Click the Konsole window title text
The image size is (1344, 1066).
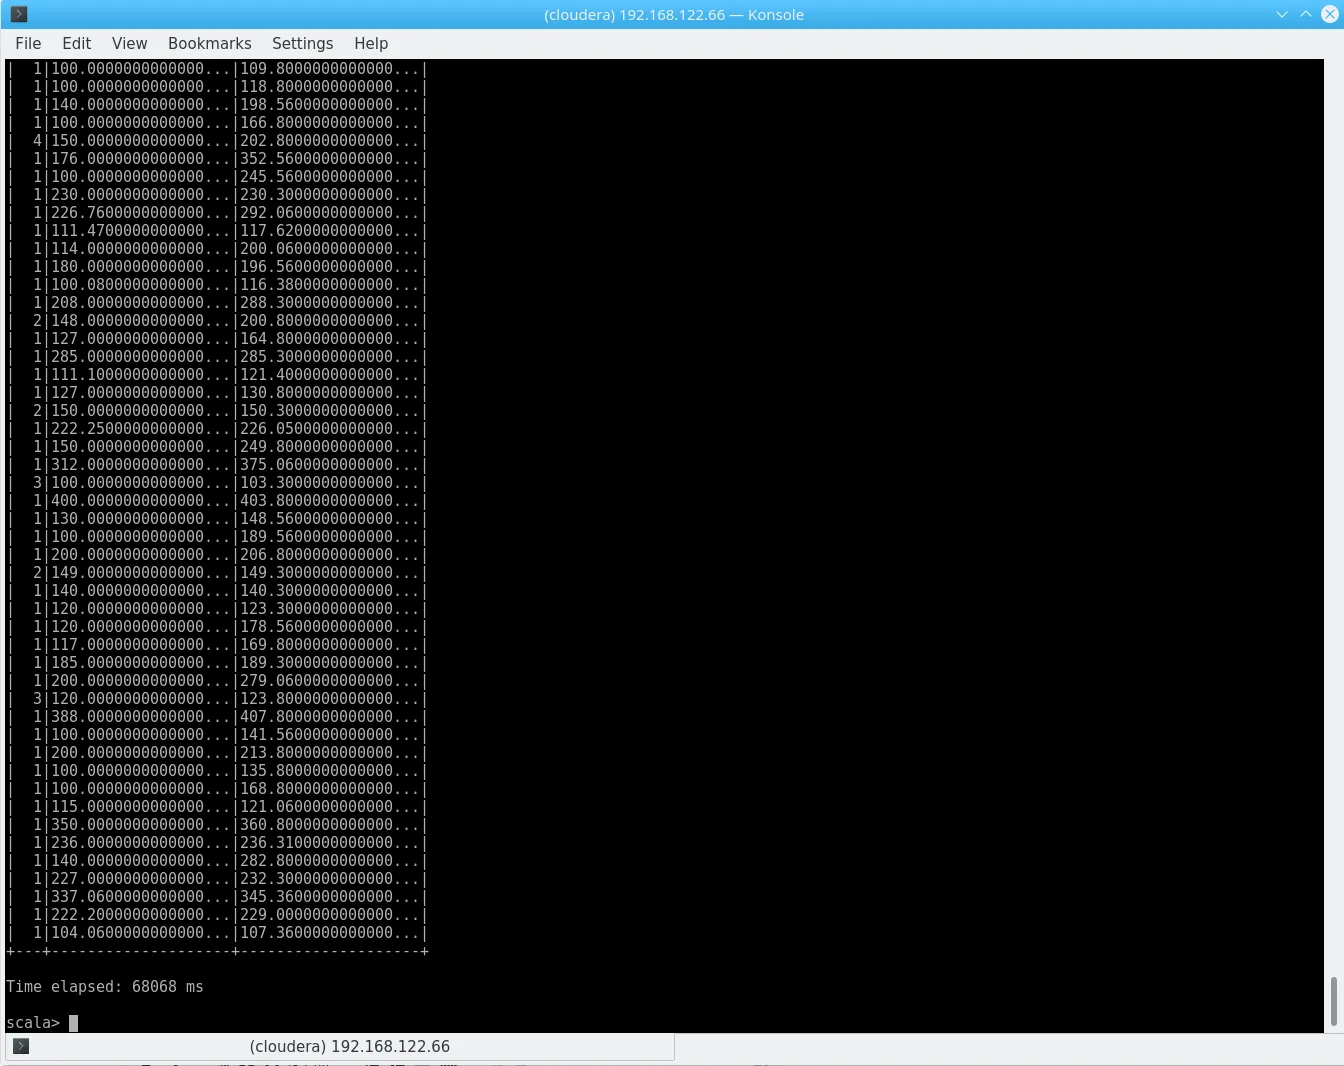[x=673, y=14]
